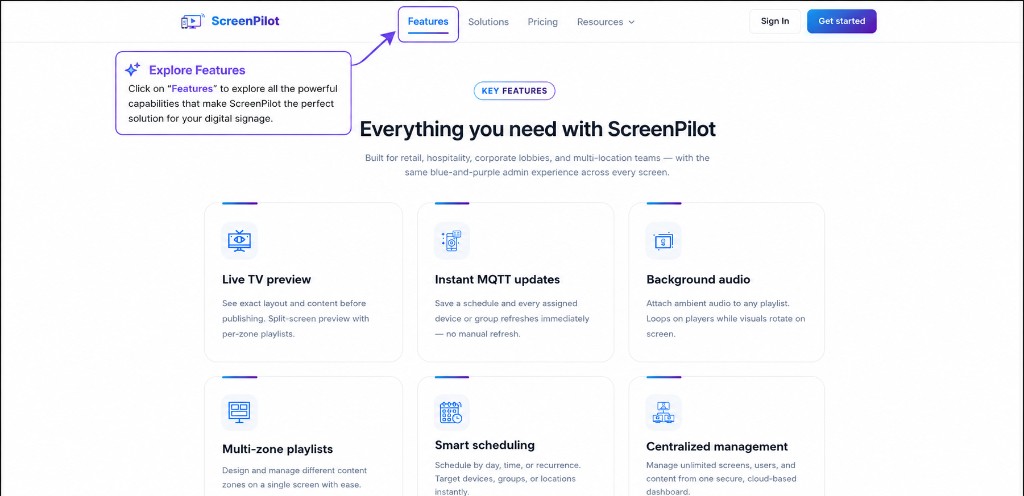The width and height of the screenshot is (1024, 496).
Task: Click the Centralized management card title
Action: point(717,446)
